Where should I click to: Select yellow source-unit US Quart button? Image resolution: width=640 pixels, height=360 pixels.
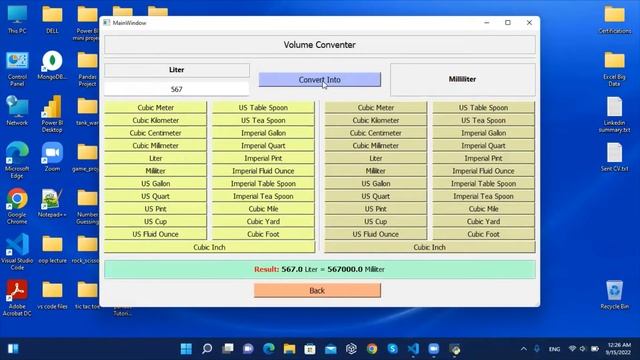(156, 196)
